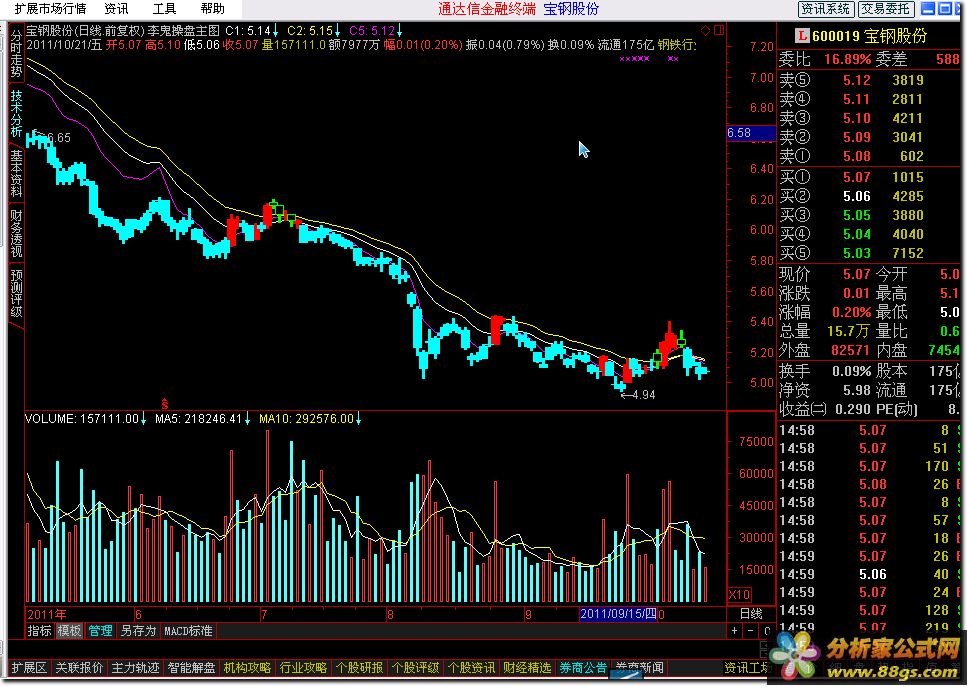Open the 财经精选 bottom tab
This screenshot has width=969, height=687.
coord(527,668)
